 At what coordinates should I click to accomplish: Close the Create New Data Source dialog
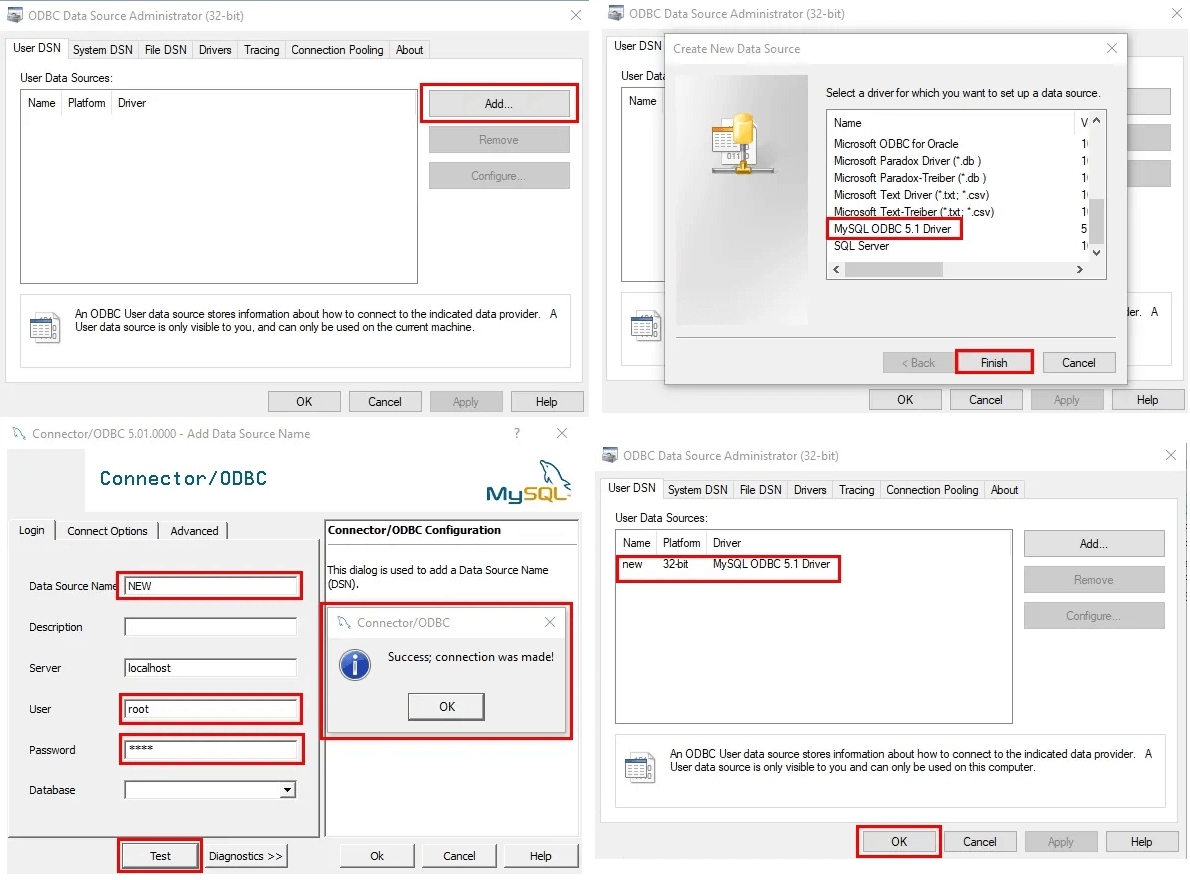pos(1112,49)
